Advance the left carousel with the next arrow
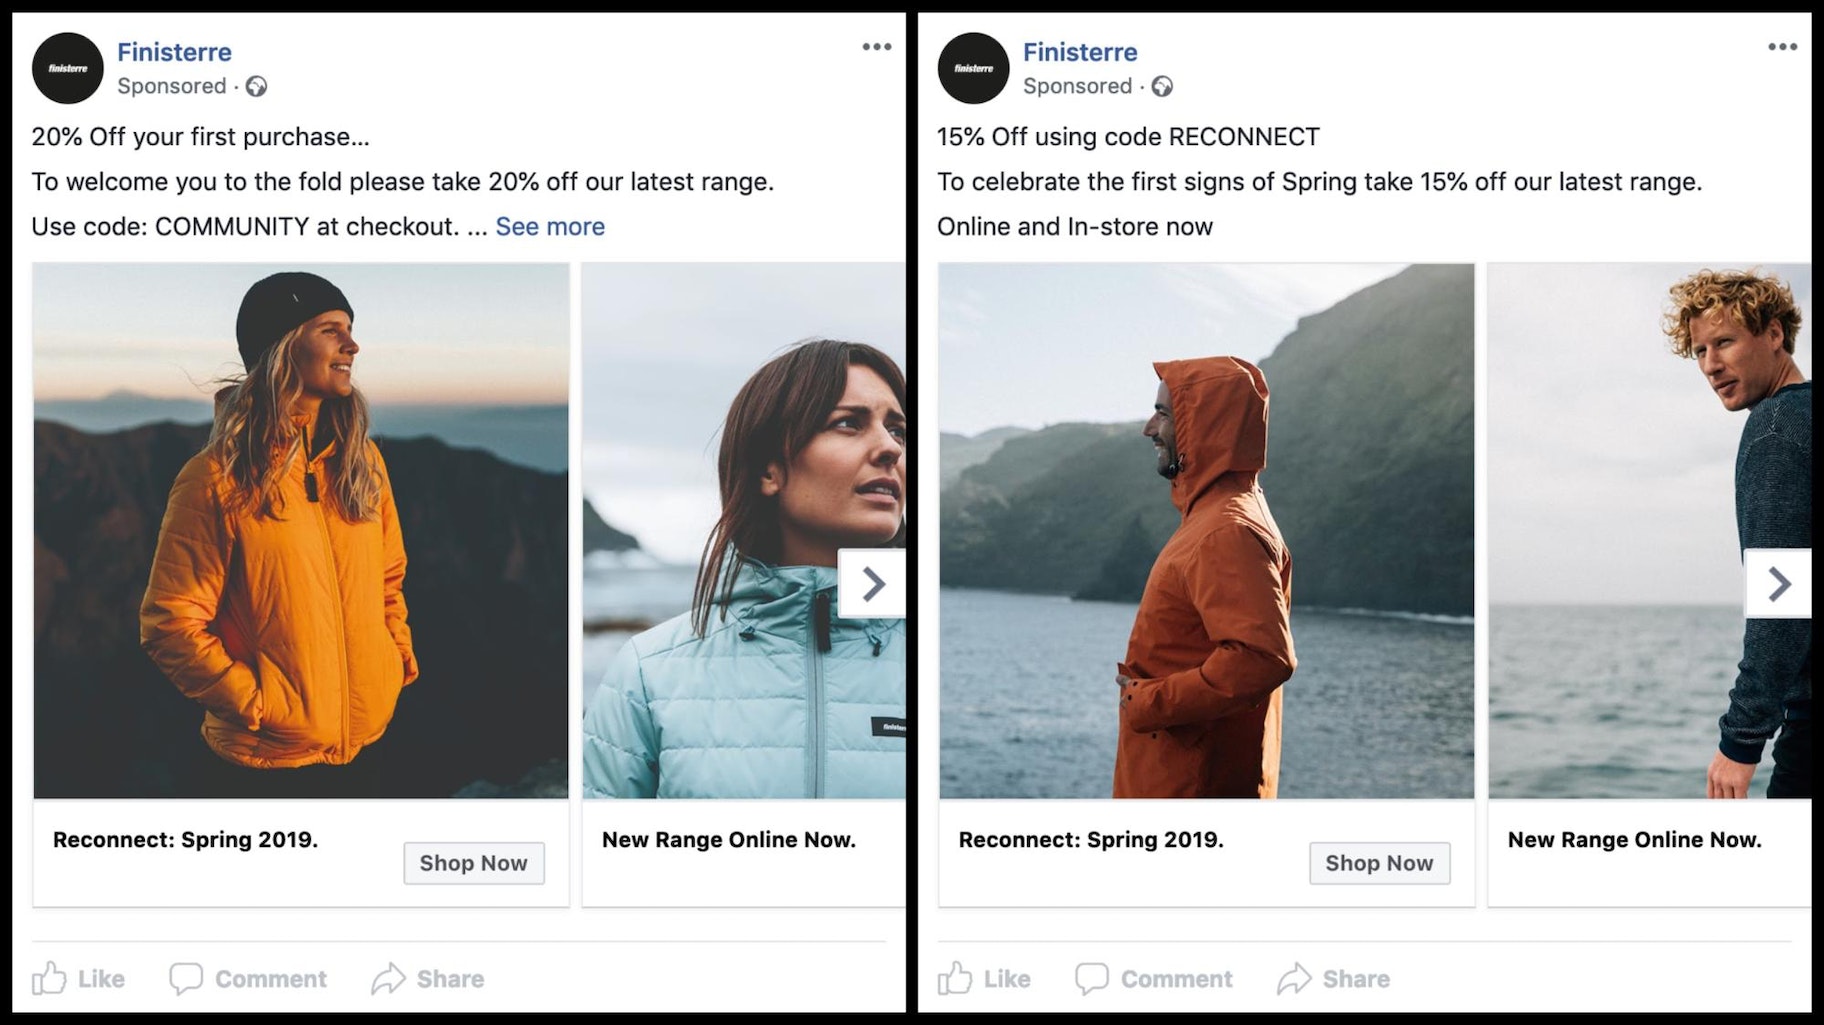1824x1025 pixels. (x=872, y=583)
